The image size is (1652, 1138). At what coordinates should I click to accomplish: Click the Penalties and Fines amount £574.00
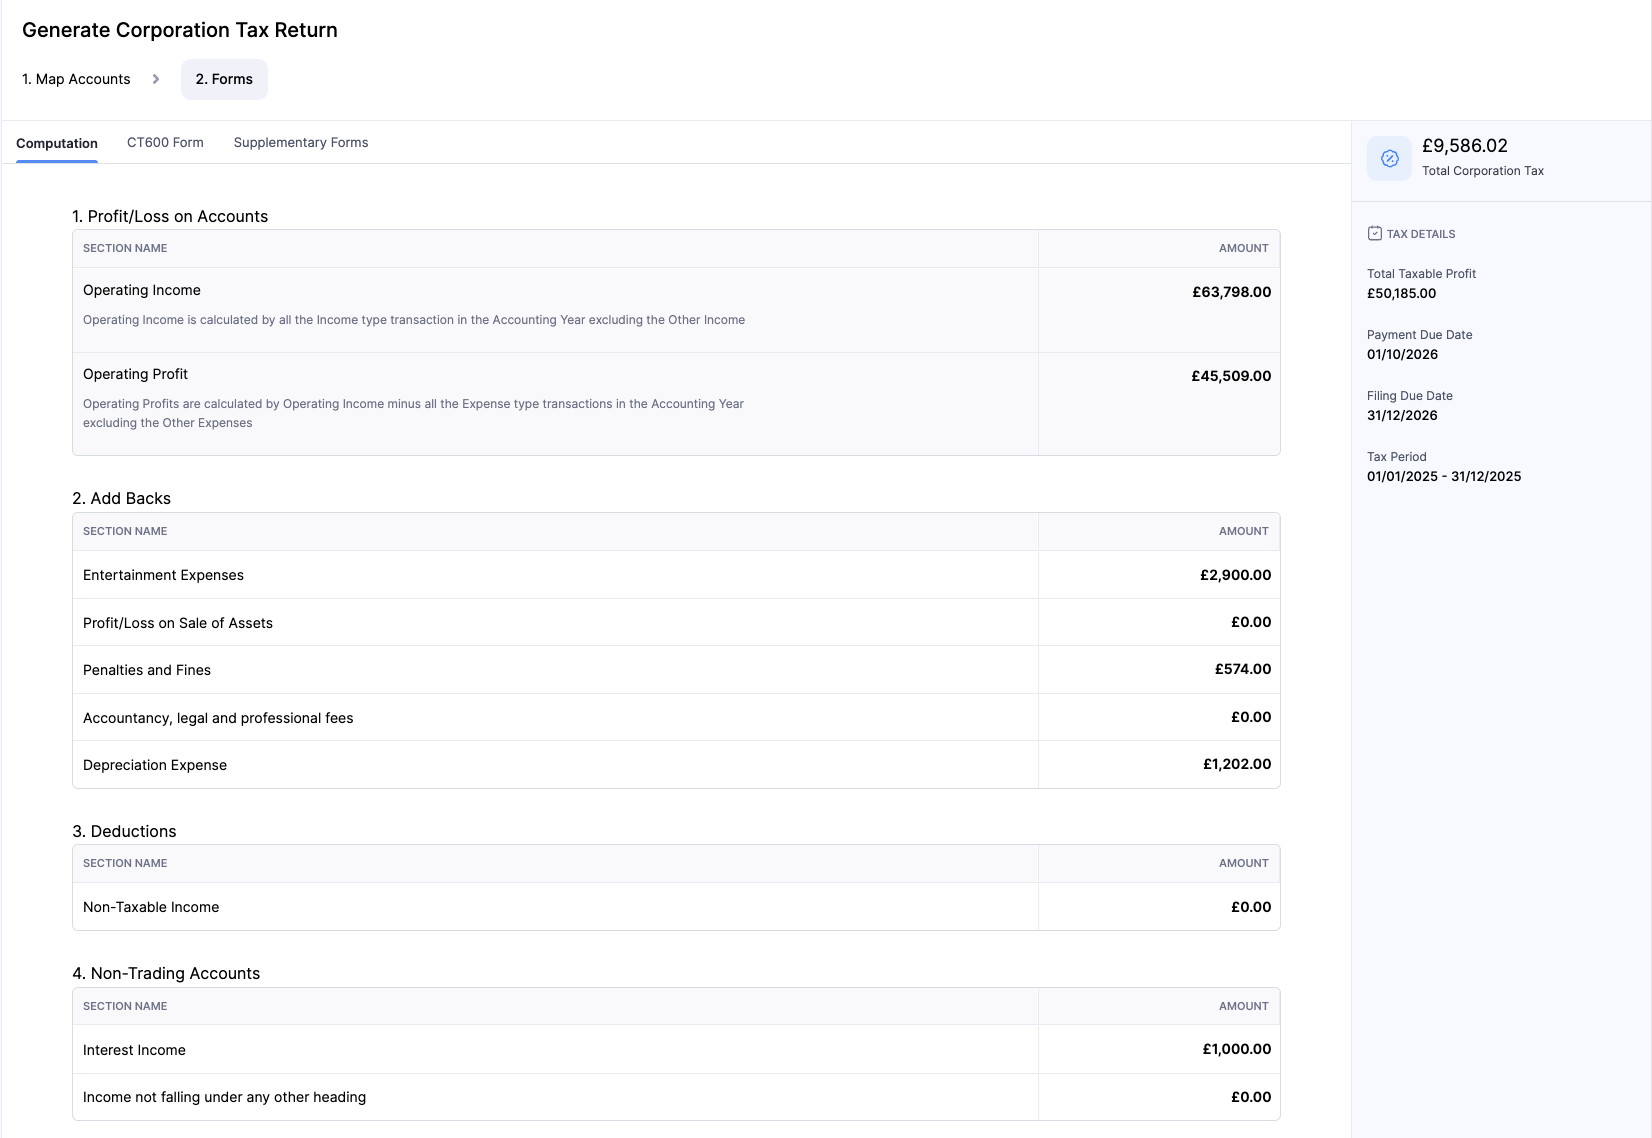pyautogui.click(x=1242, y=669)
